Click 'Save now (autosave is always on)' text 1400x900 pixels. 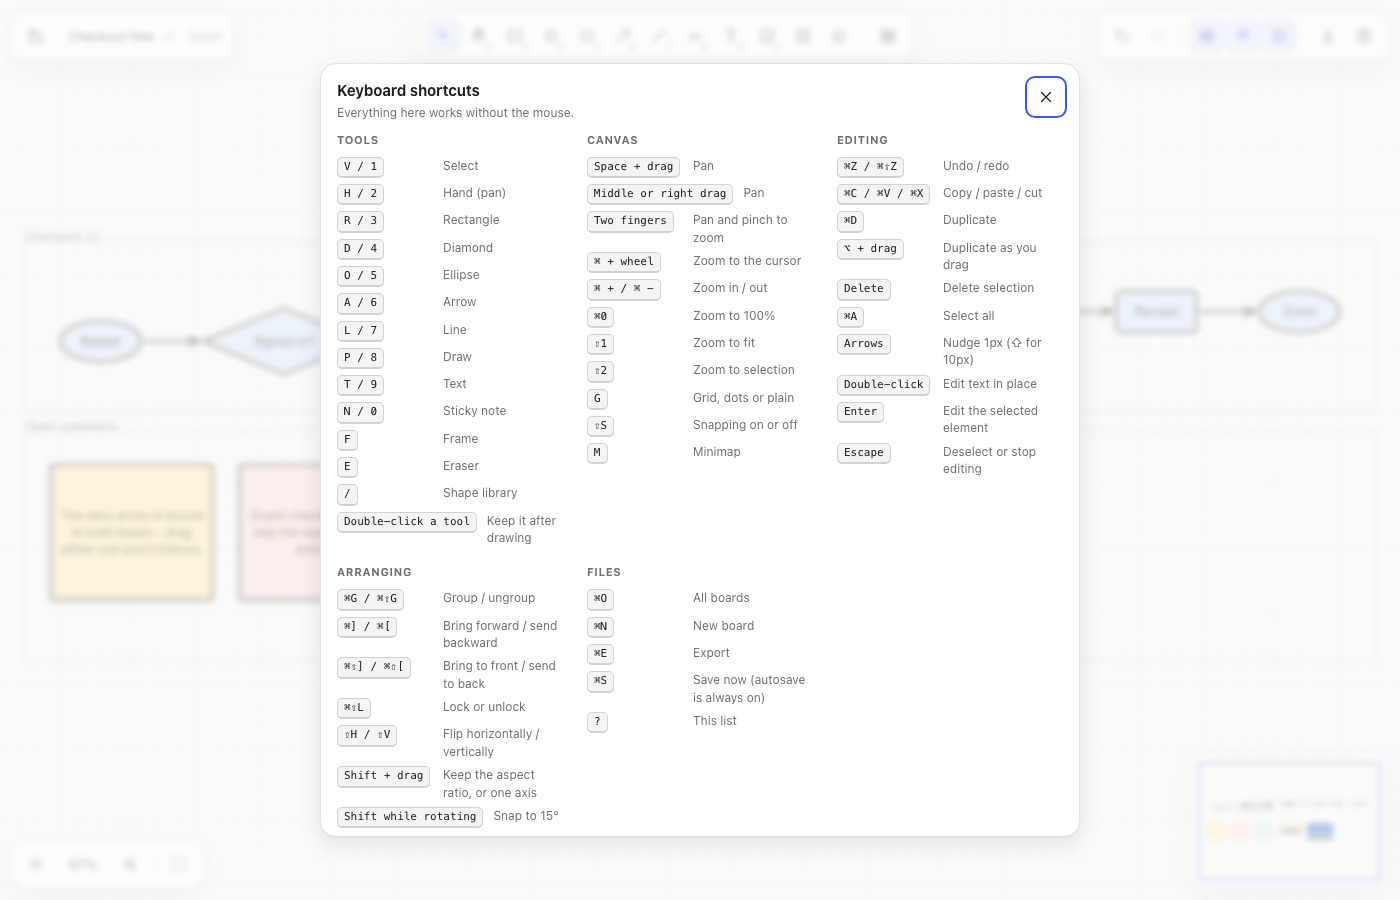tap(749, 689)
